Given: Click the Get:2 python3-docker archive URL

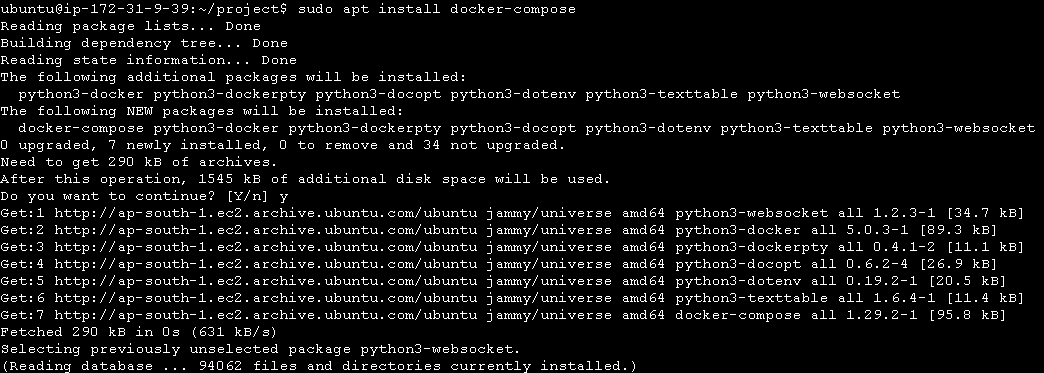Looking at the screenshot, I should [x=266, y=230].
